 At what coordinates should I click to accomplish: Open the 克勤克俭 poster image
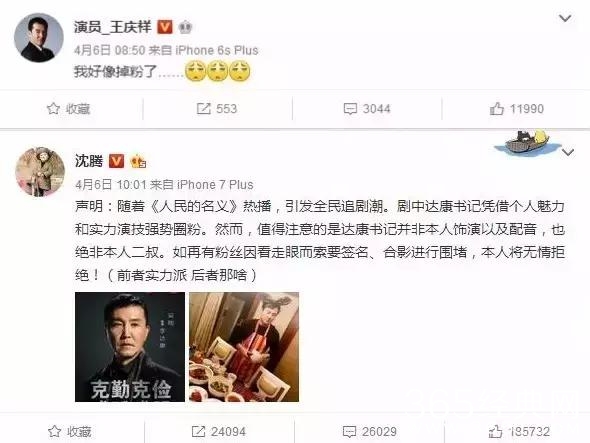tap(130, 347)
